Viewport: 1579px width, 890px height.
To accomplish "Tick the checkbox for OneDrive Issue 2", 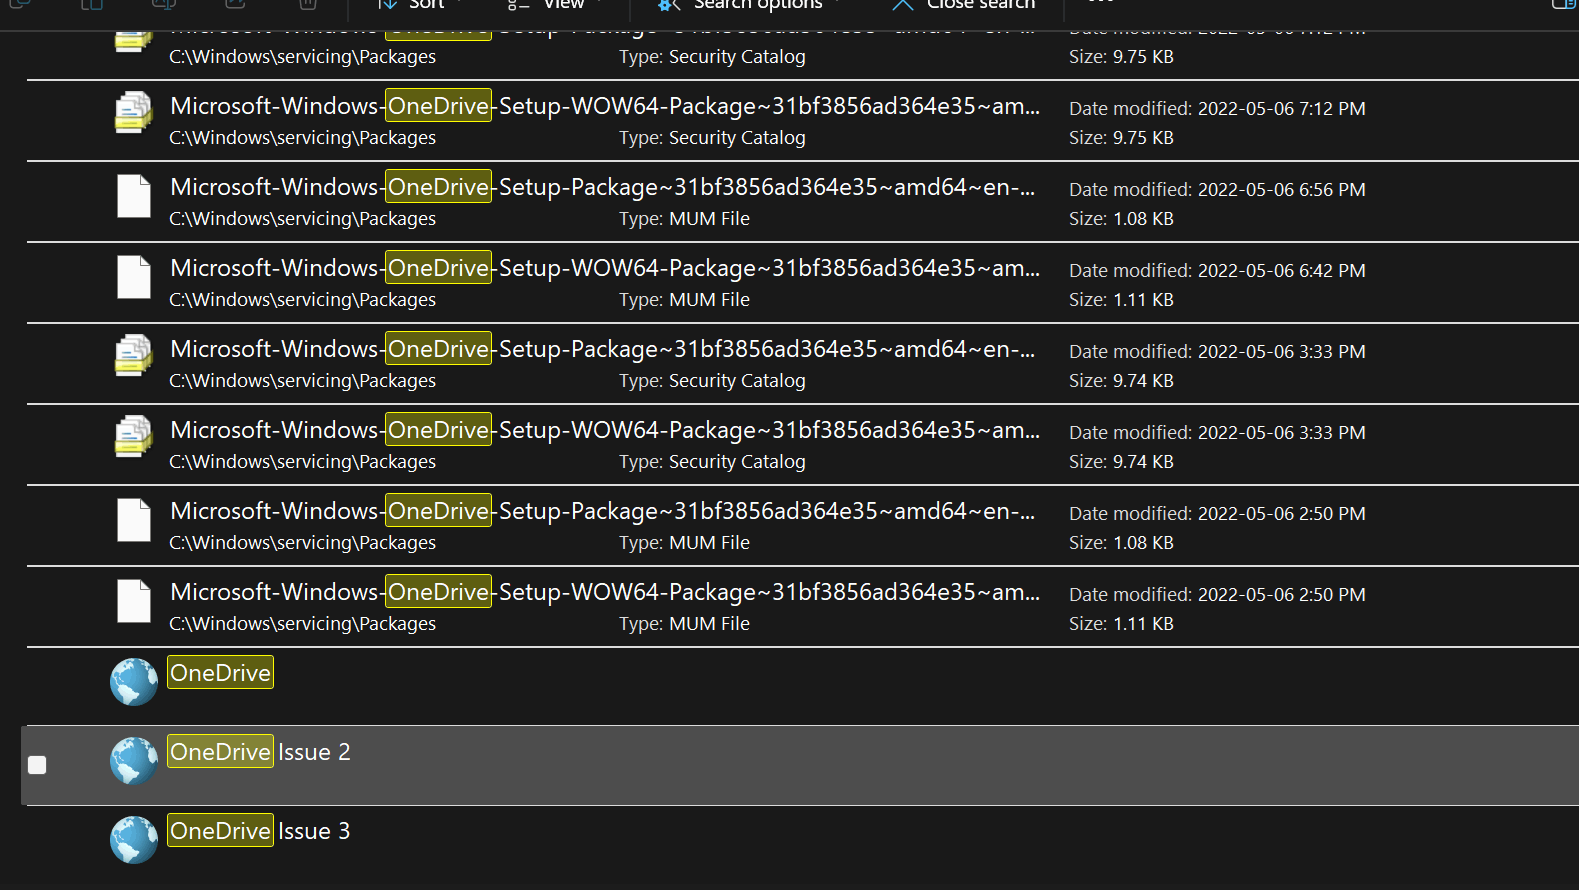I will point(37,765).
